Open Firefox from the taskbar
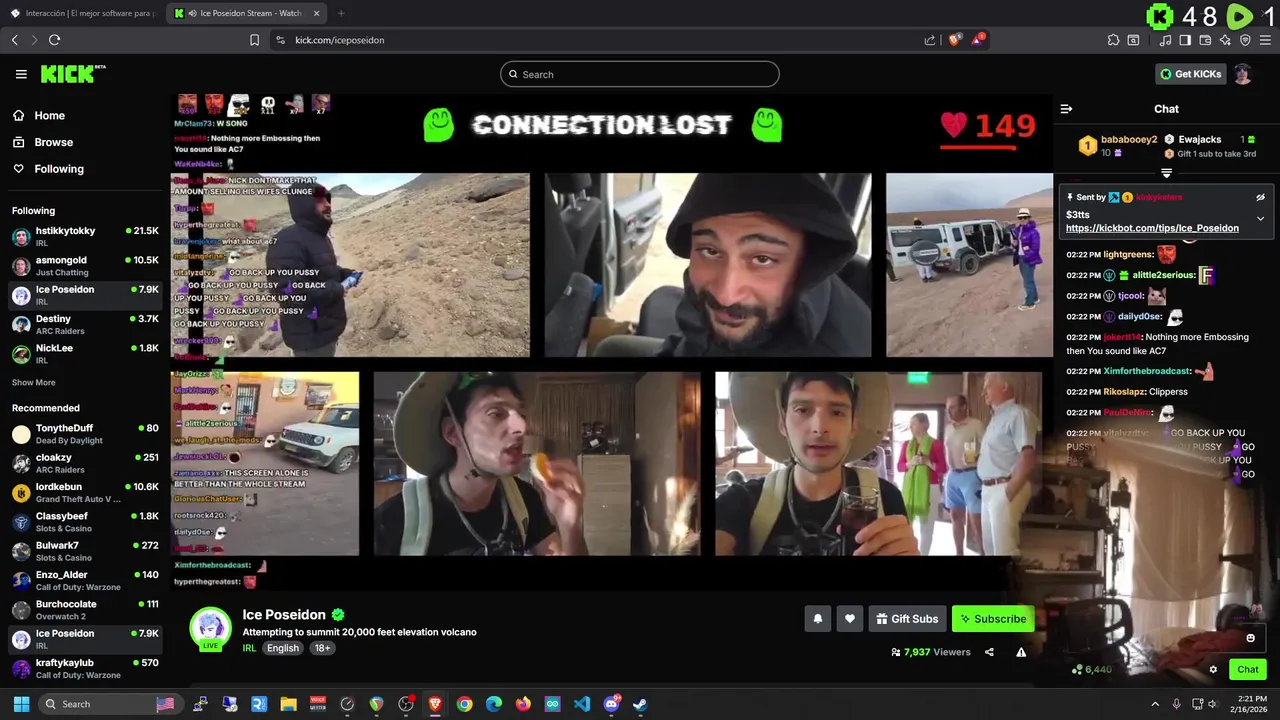 [x=523, y=704]
